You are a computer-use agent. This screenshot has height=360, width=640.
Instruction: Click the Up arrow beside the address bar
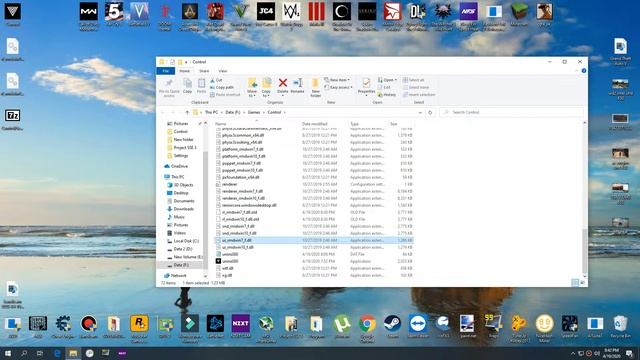[187, 112]
